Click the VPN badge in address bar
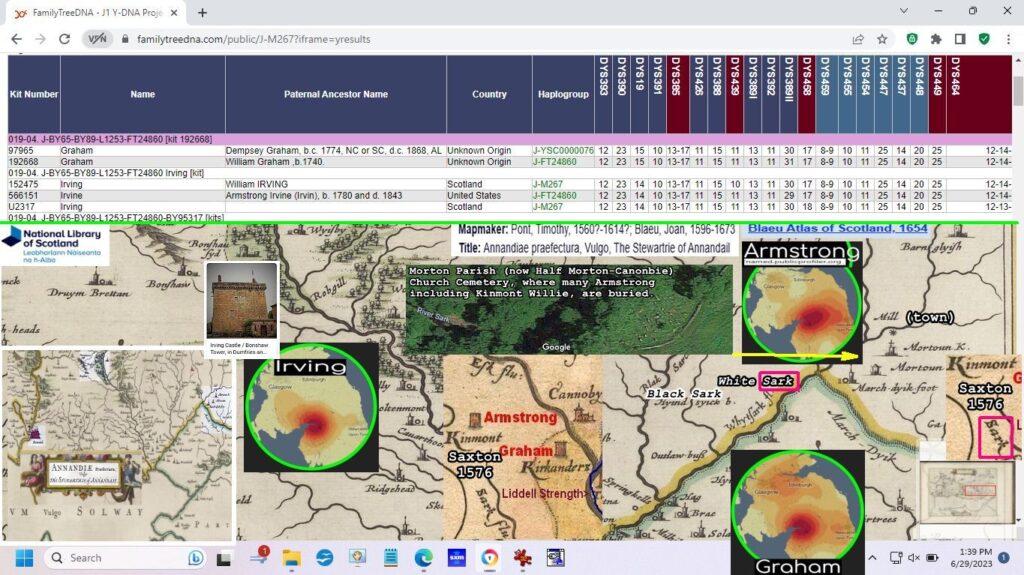 click(x=97, y=39)
